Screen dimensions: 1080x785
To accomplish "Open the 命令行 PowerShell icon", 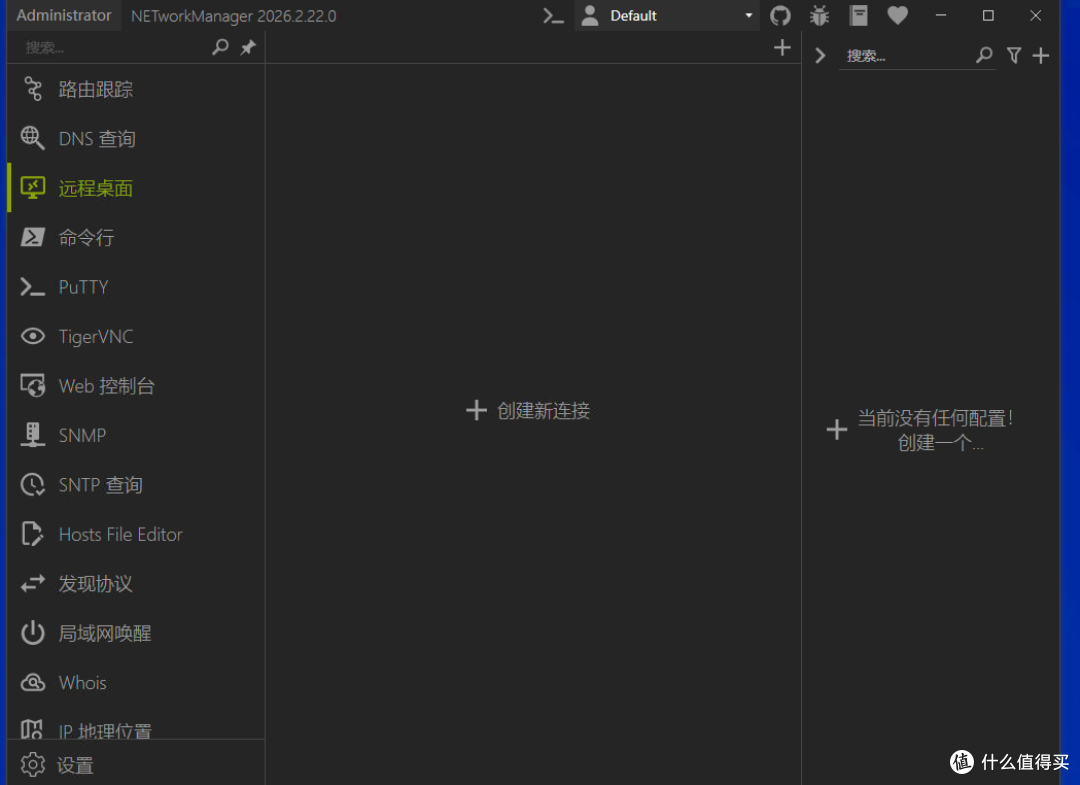I will point(32,237).
